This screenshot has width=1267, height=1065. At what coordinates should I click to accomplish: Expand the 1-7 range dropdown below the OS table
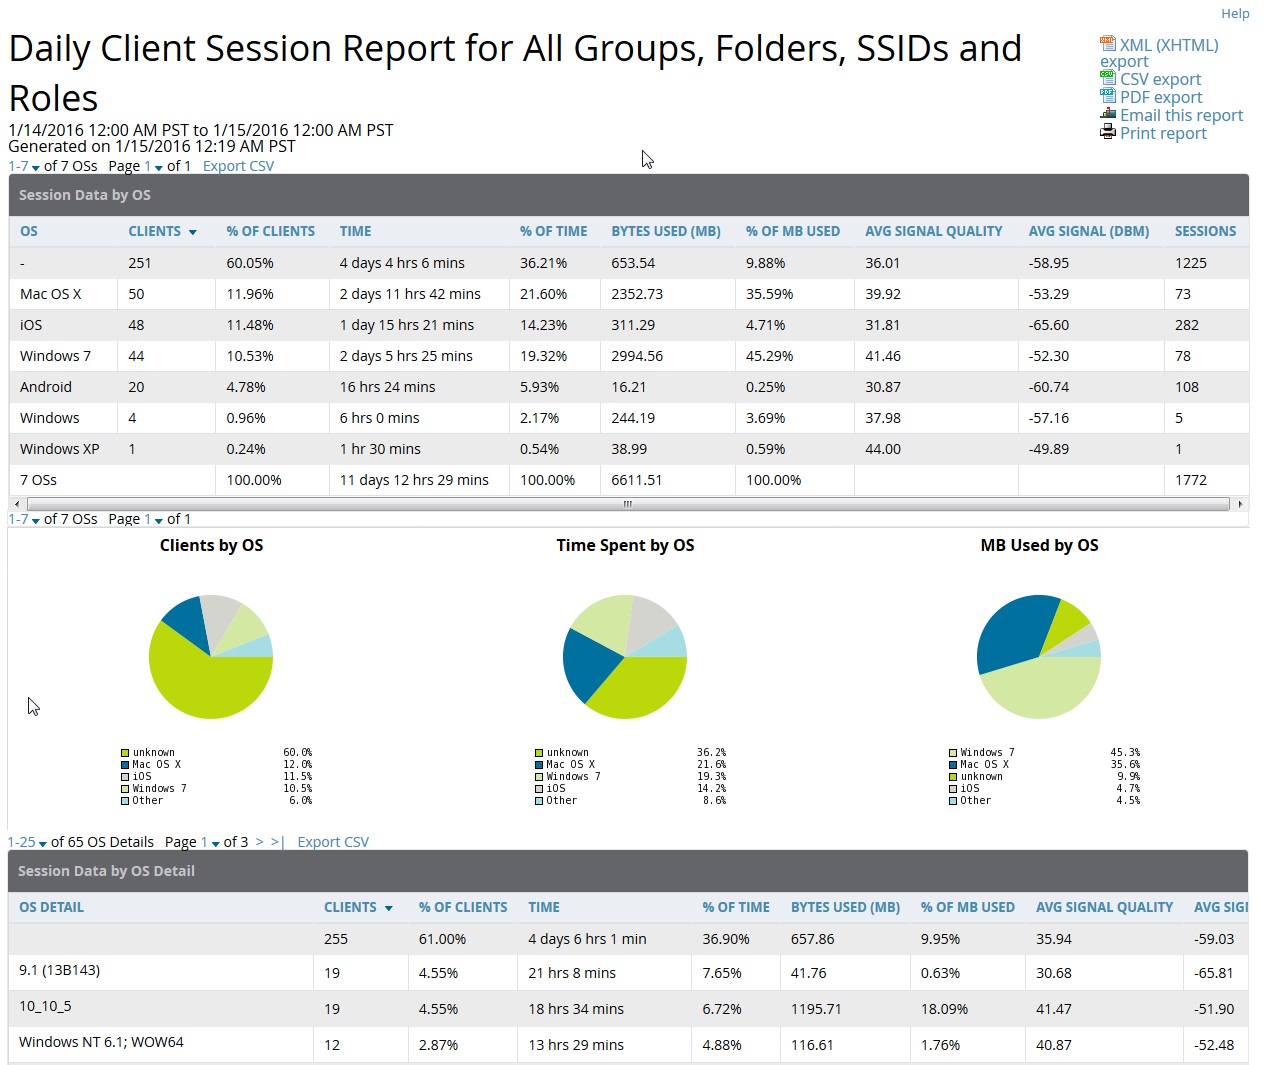24,519
